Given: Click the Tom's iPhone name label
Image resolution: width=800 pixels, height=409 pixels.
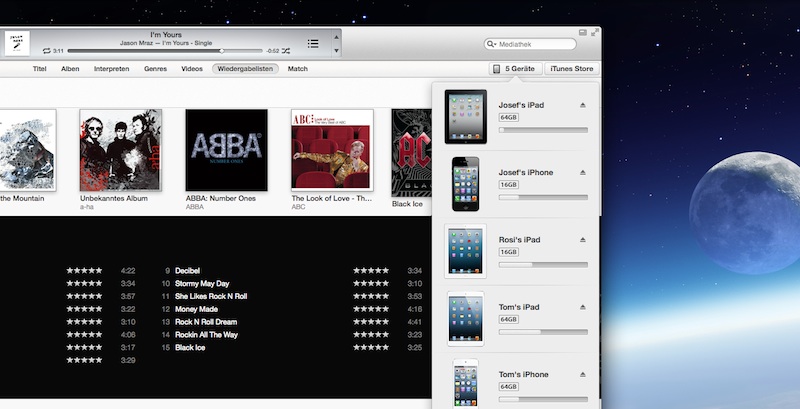Looking at the screenshot, I should tap(523, 374).
